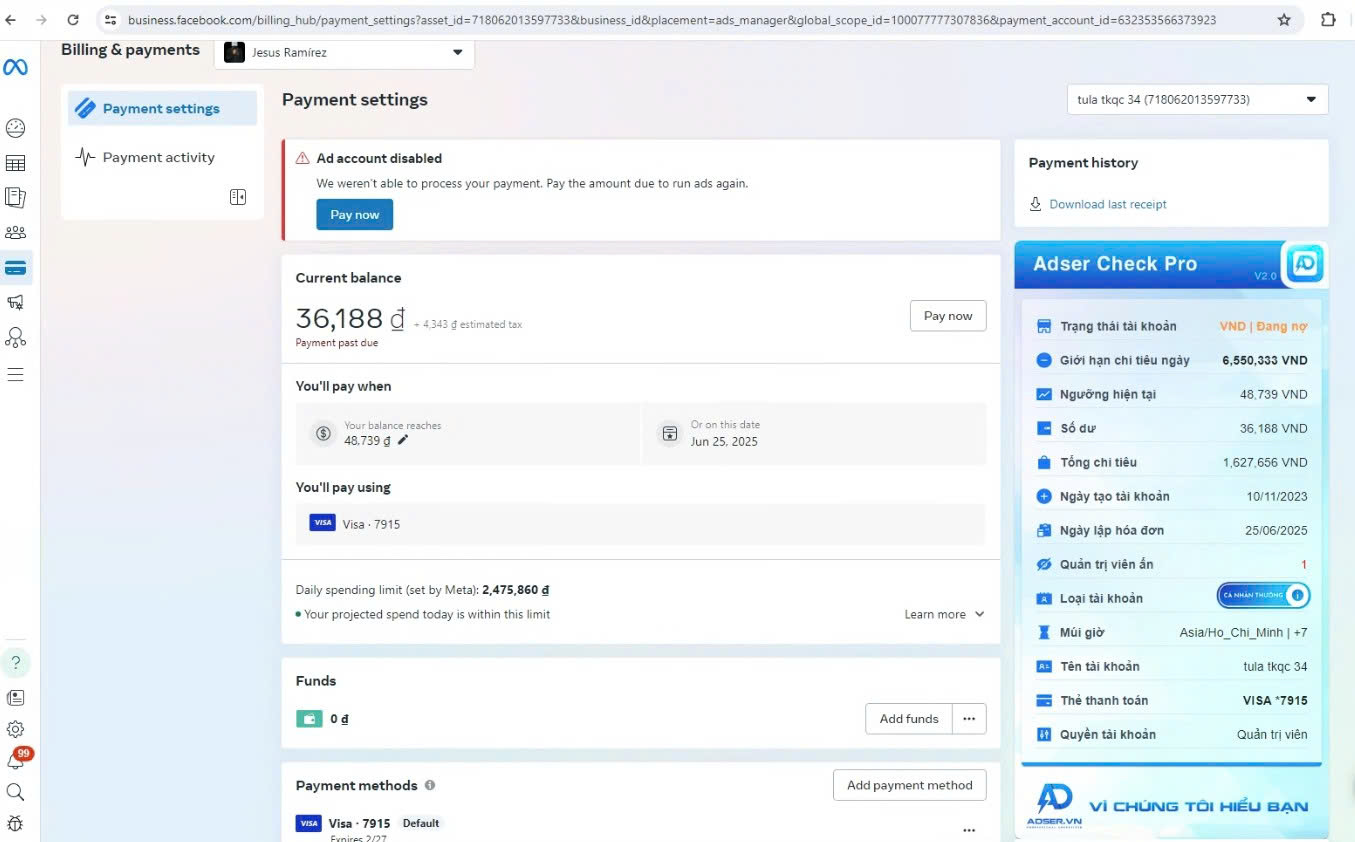This screenshot has width=1355, height=842.
Task: Open the Audiences people icon
Action: pos(15,233)
